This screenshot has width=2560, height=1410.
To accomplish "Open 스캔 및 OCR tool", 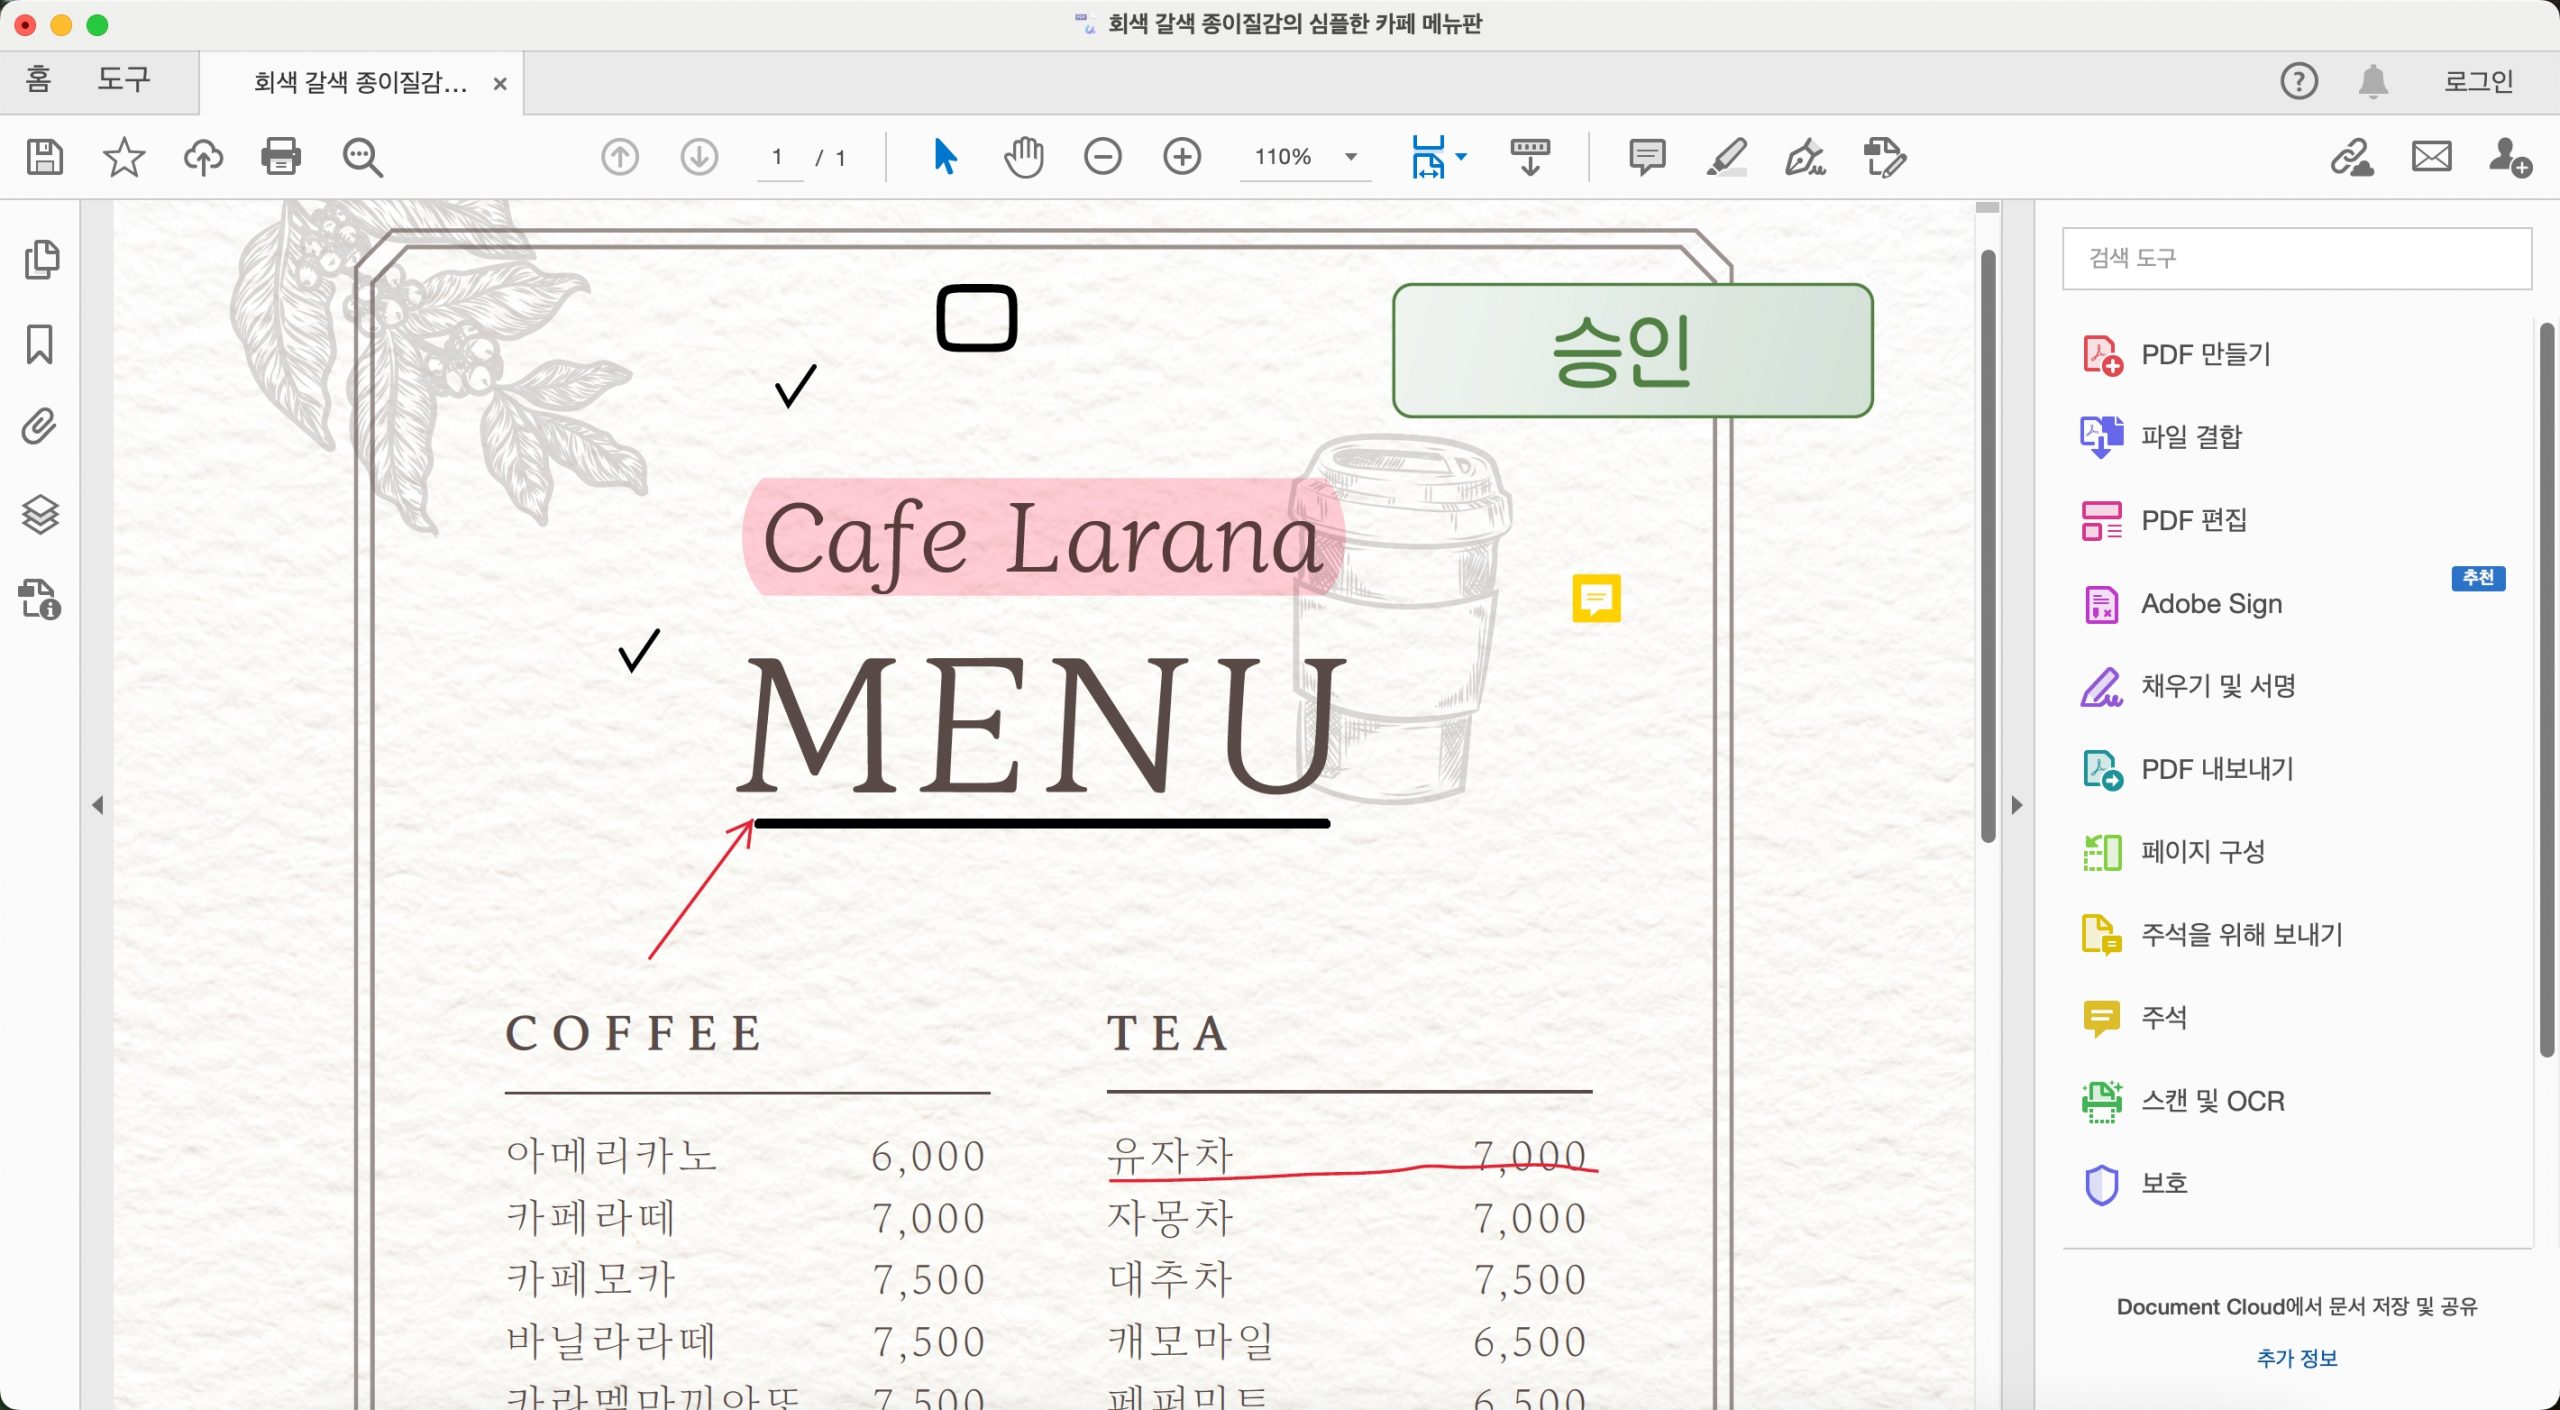I will coord(2183,1101).
